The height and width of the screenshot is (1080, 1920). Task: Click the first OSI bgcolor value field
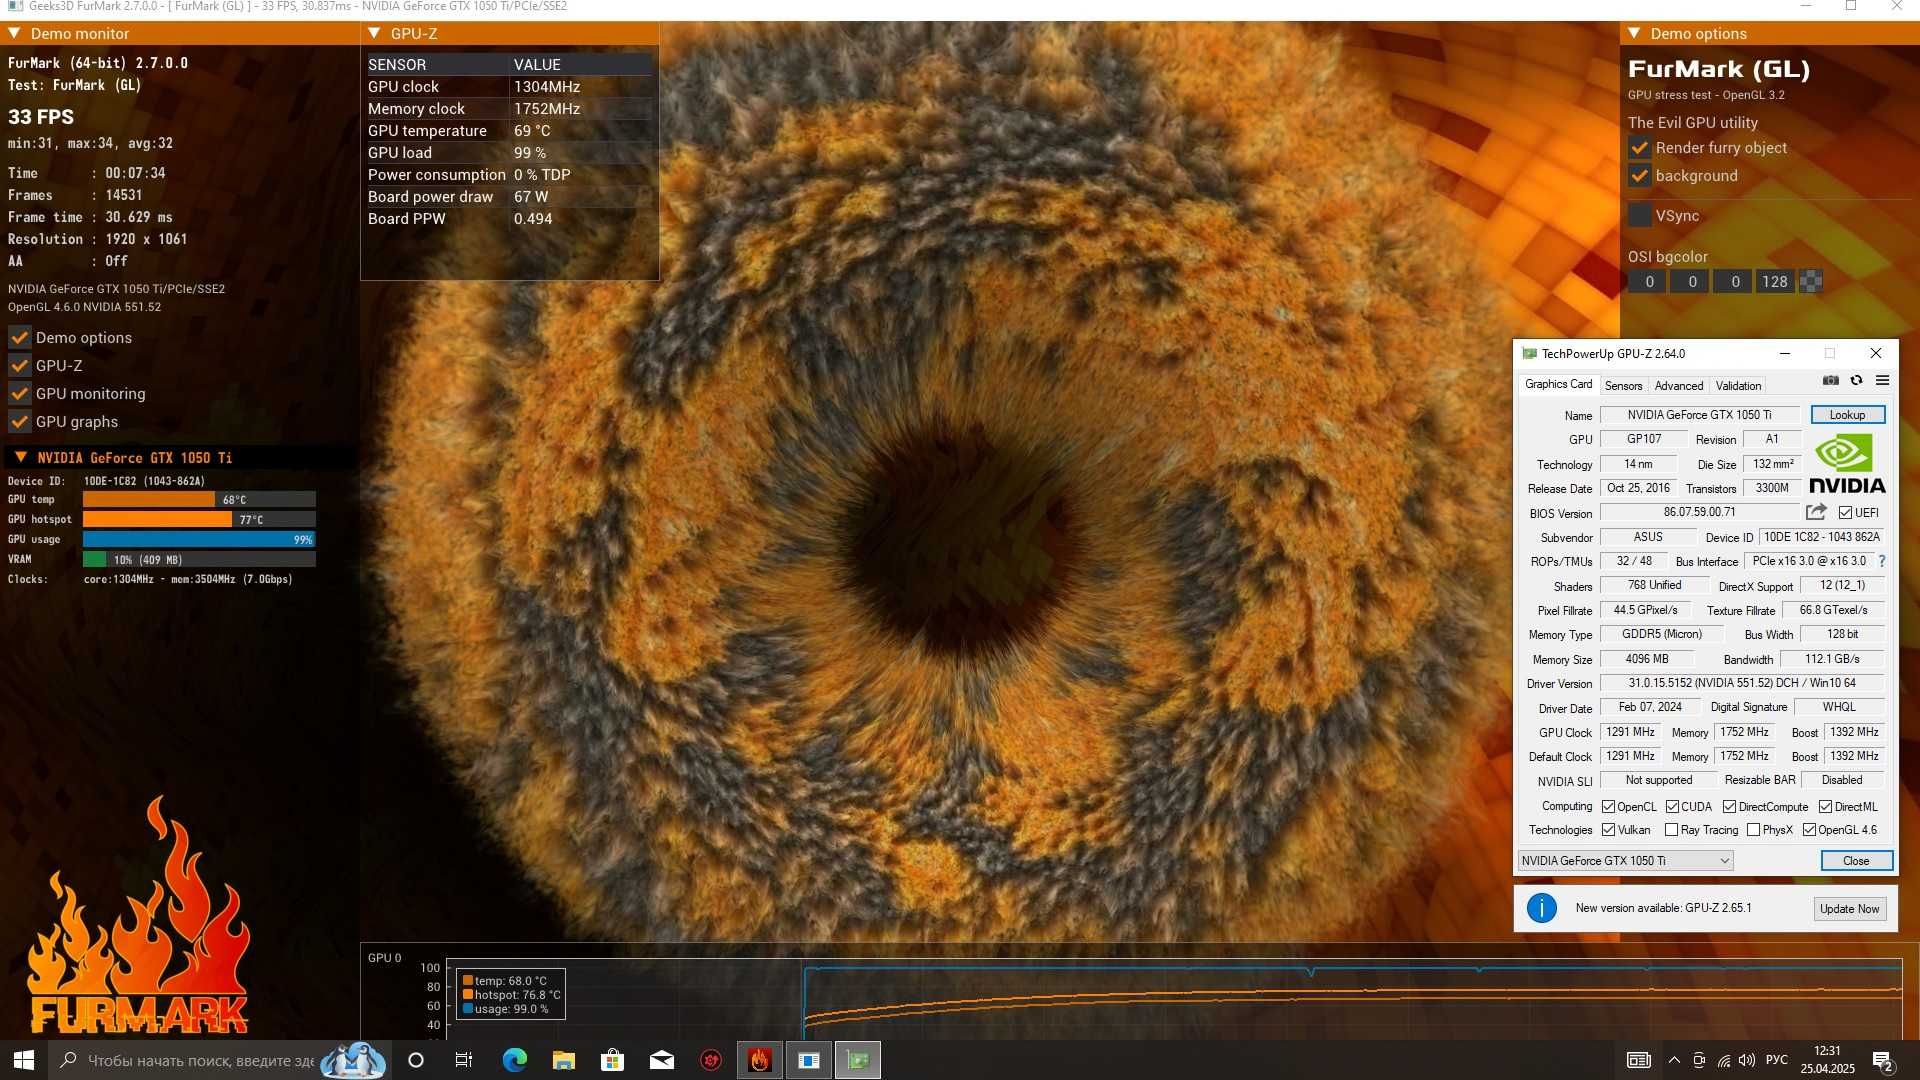tap(1649, 282)
